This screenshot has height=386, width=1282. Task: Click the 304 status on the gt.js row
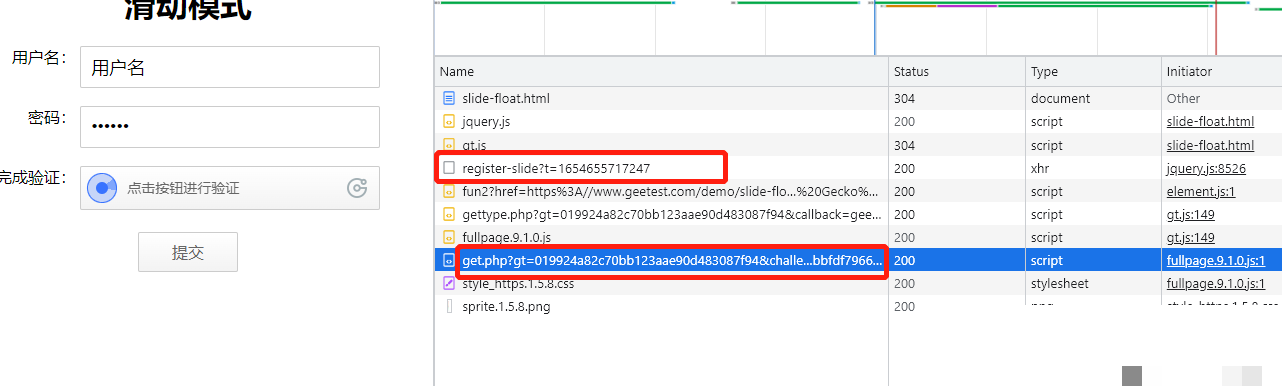[904, 145]
